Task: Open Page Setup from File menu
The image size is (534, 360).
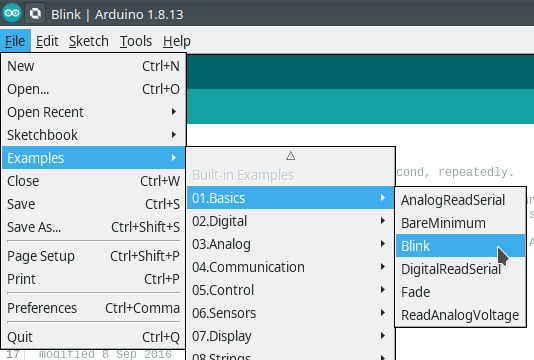Action: (93, 256)
